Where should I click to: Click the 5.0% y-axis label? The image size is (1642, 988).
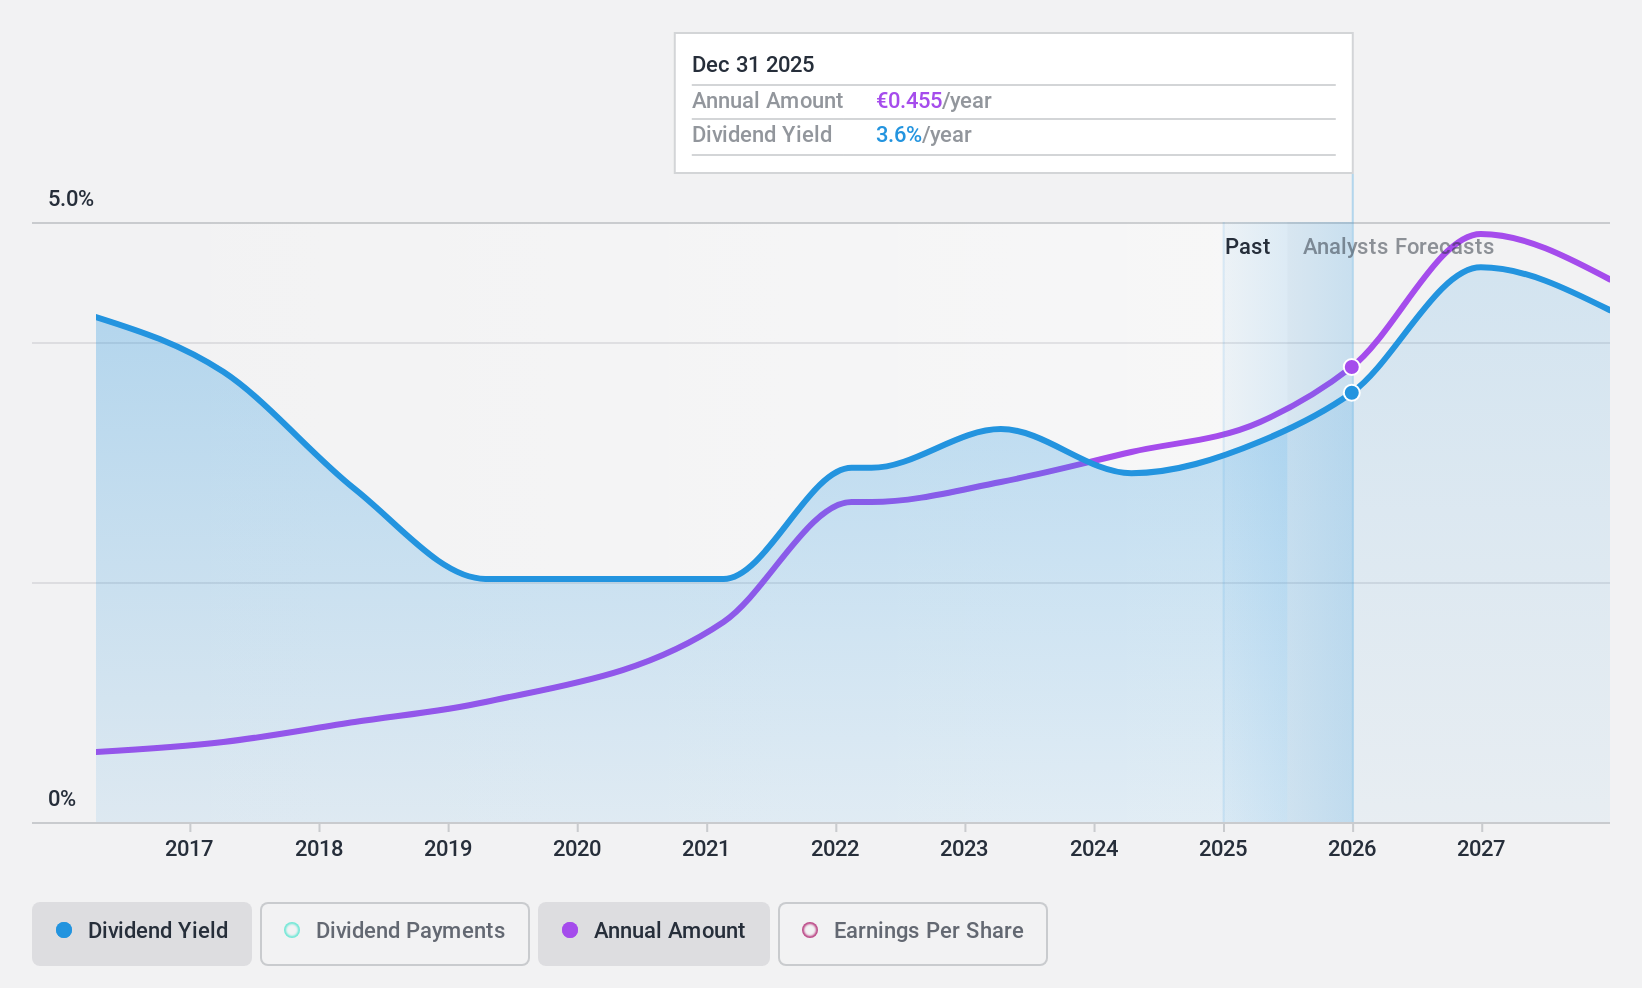click(71, 199)
